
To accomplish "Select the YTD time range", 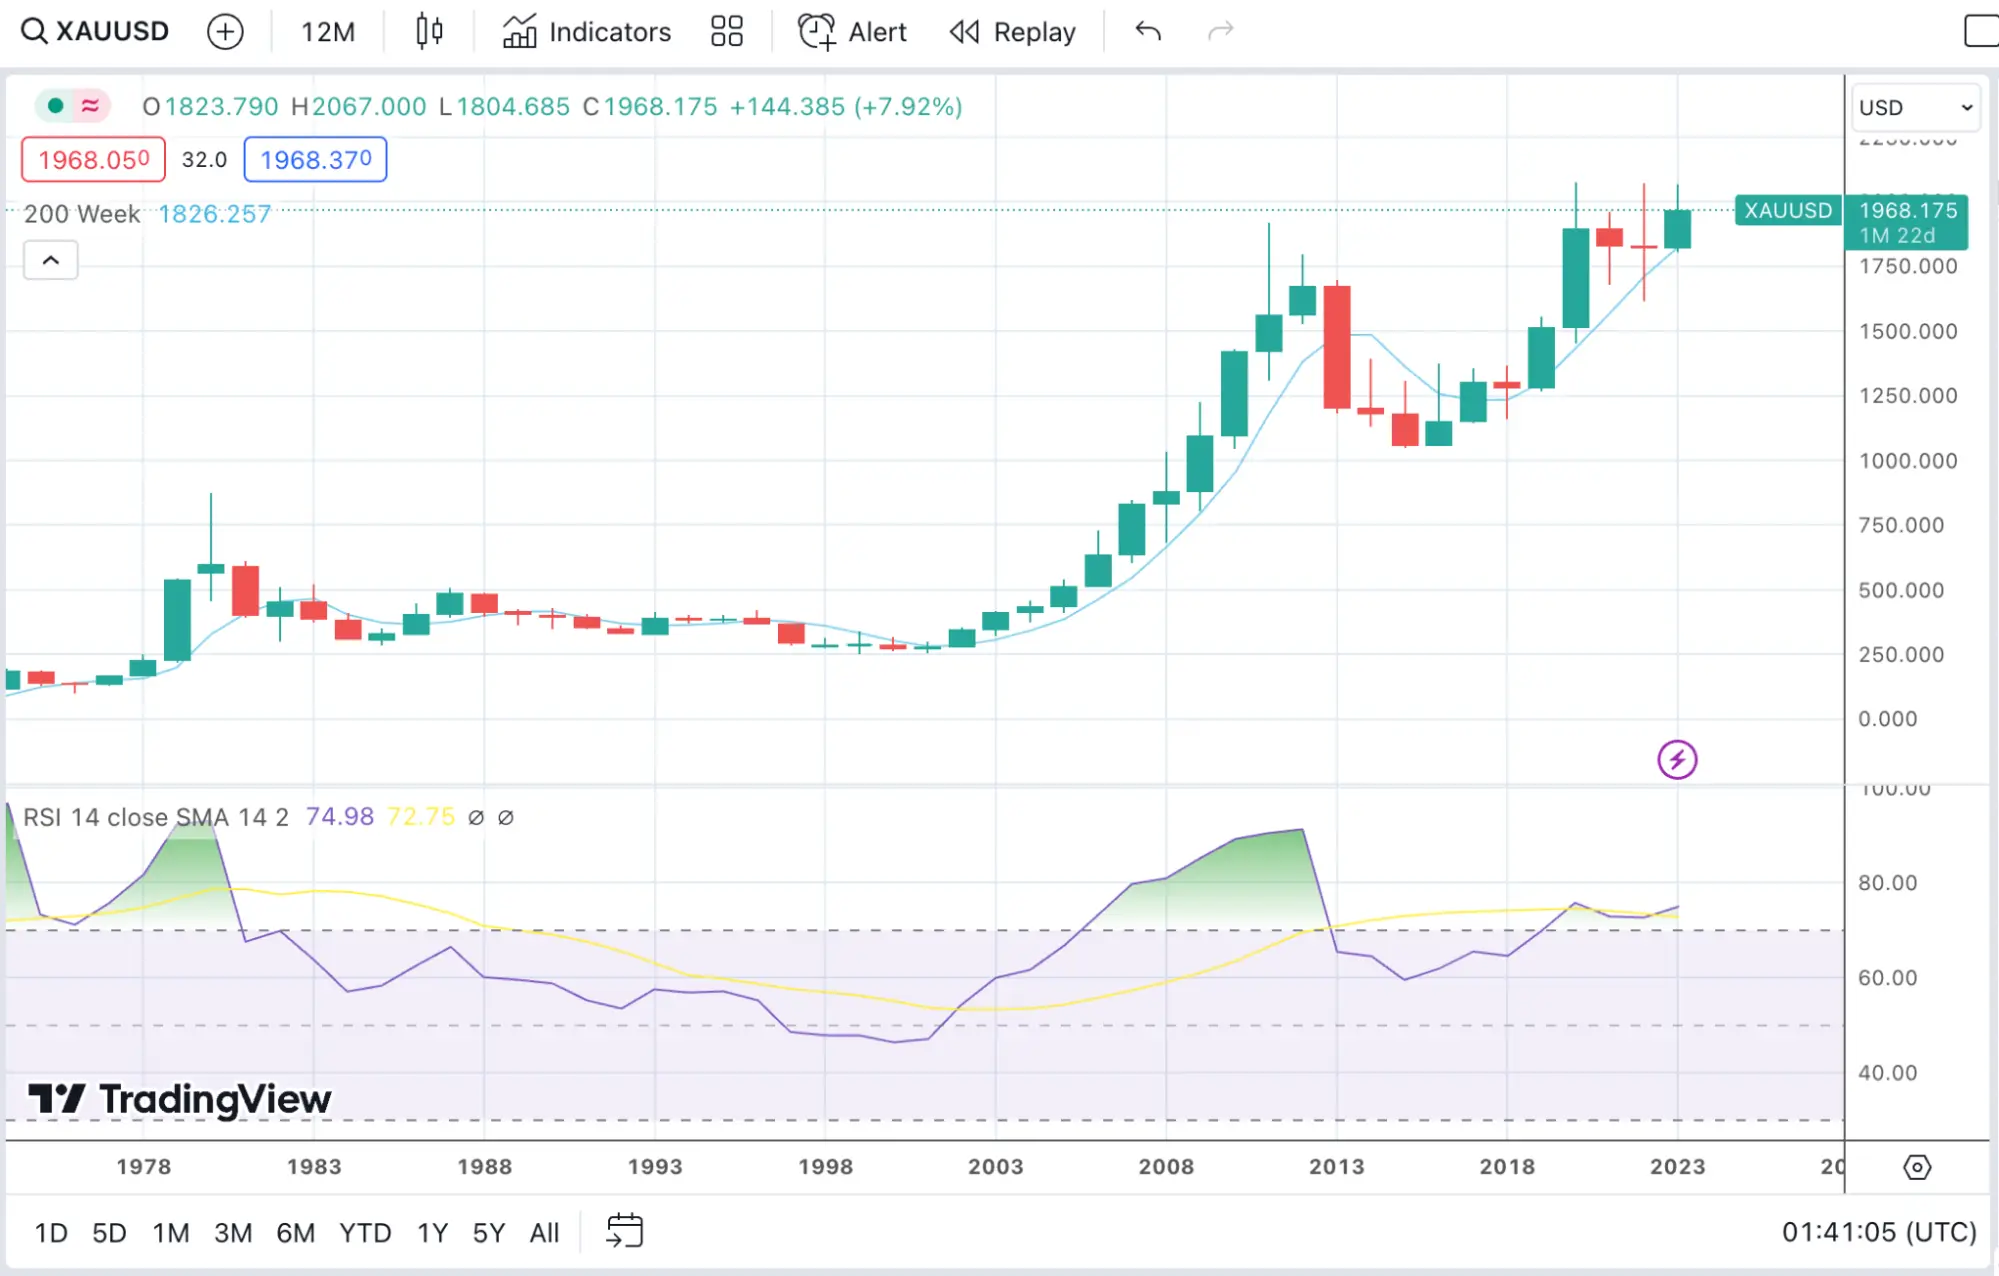I will [365, 1233].
